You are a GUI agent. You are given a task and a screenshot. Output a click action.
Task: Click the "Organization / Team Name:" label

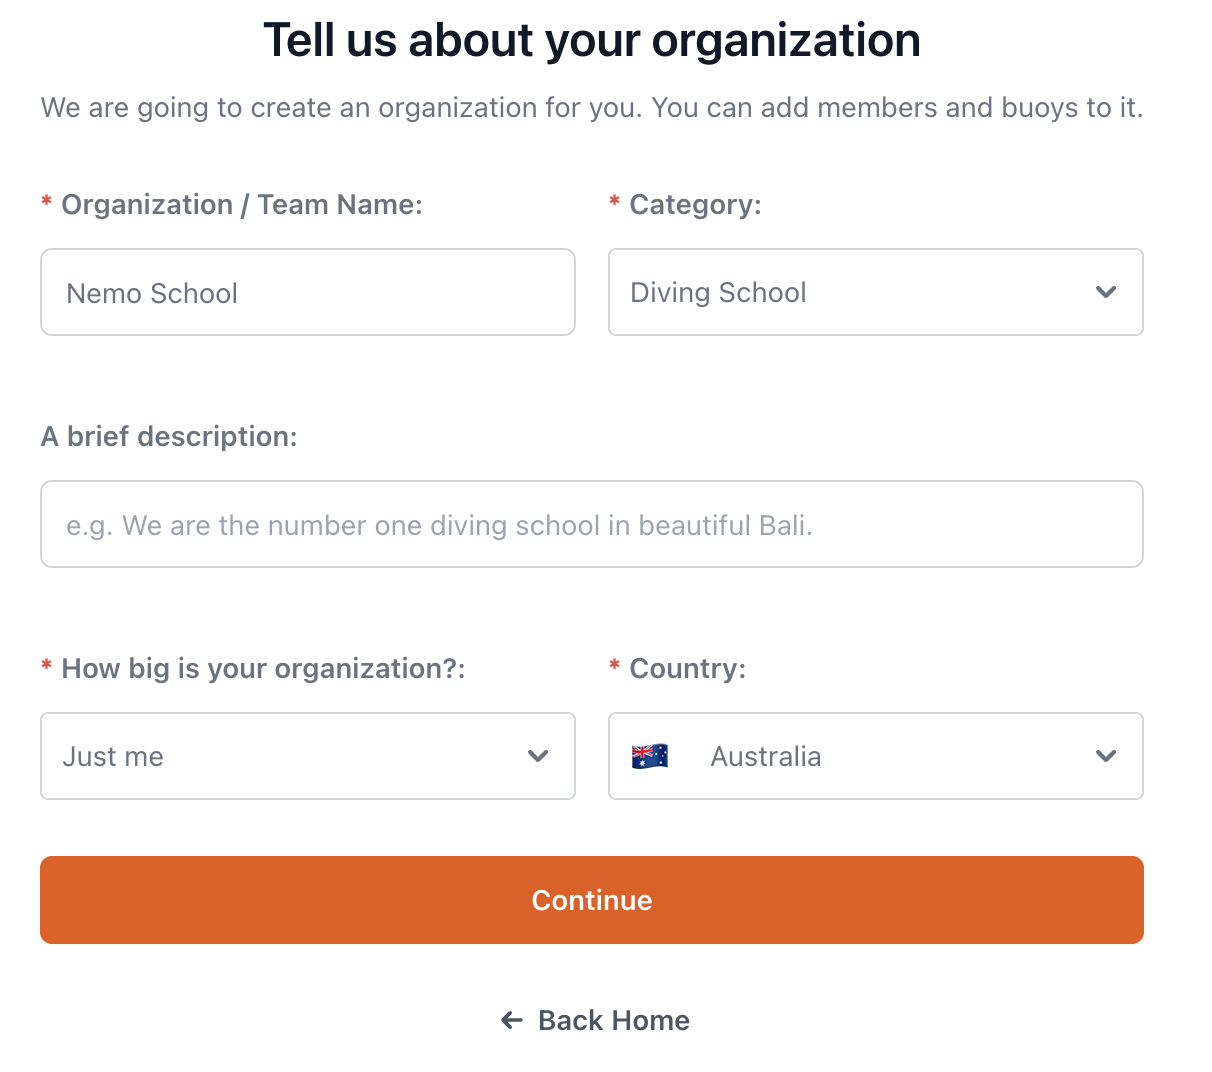point(241,205)
